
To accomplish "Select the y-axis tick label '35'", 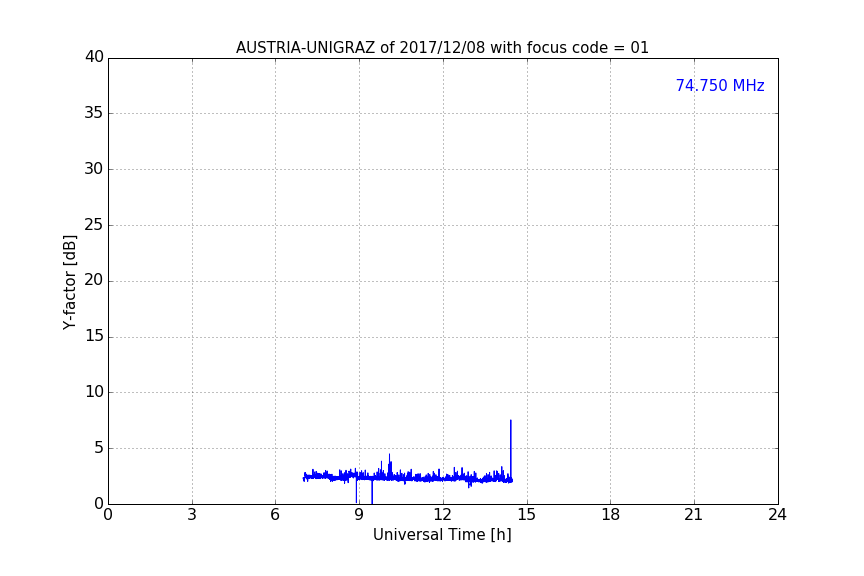I will pyautogui.click(x=94, y=113).
